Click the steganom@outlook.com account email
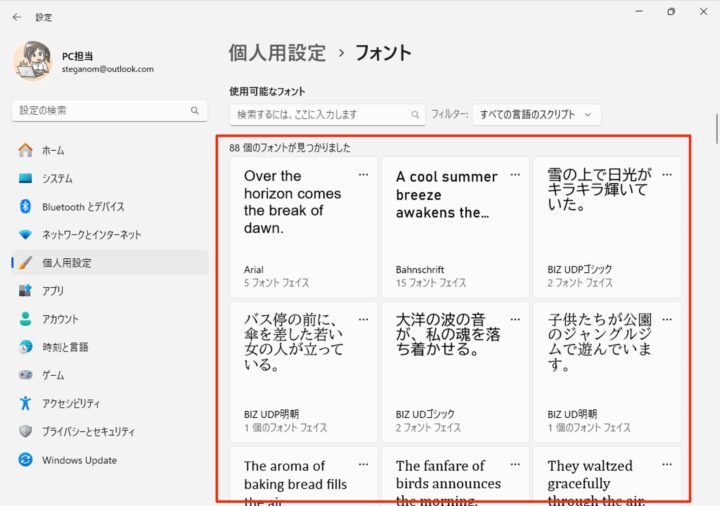This screenshot has height=506, width=720. tap(107, 69)
